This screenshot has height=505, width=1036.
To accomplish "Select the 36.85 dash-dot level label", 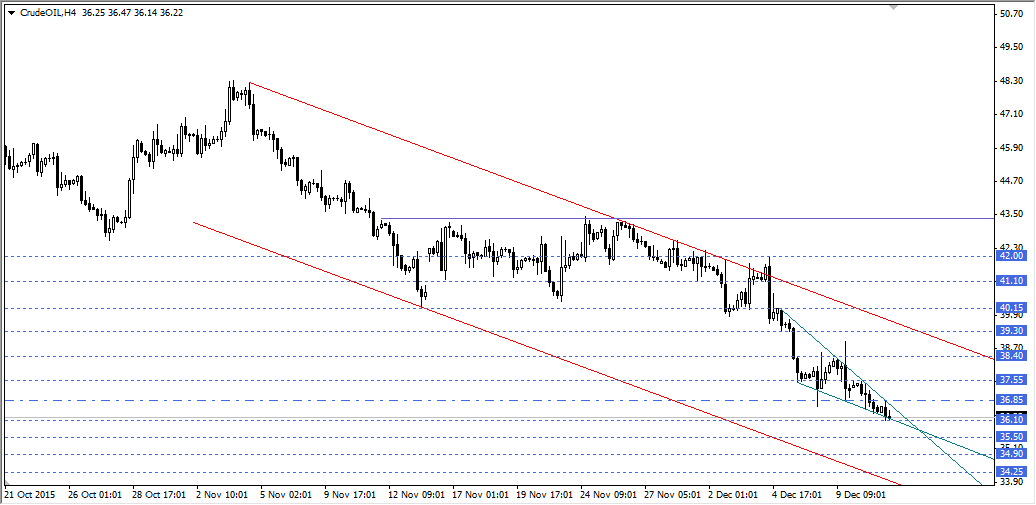I will tap(1010, 400).
